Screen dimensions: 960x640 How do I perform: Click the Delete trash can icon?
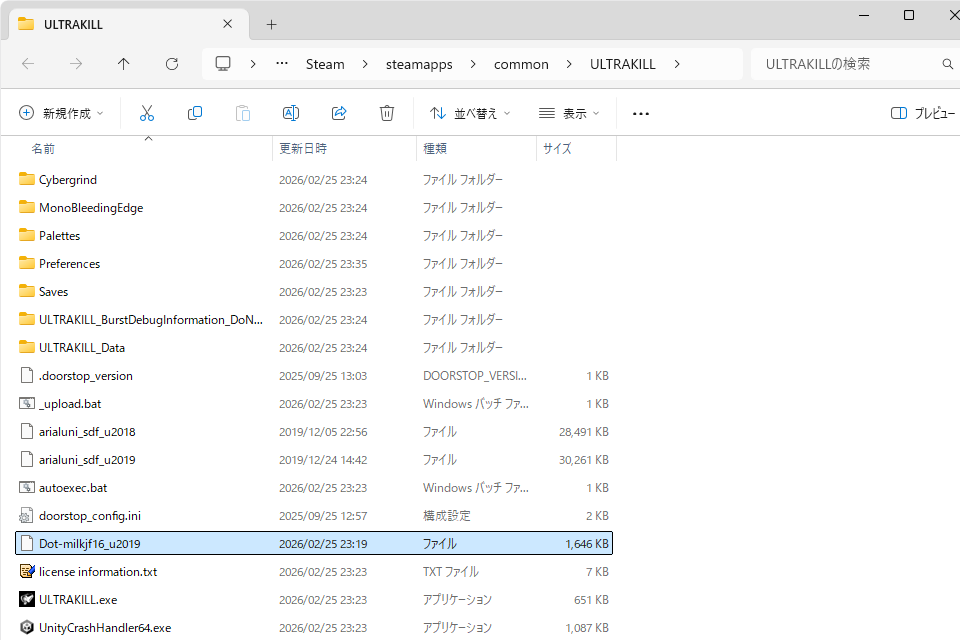[x=387, y=114]
